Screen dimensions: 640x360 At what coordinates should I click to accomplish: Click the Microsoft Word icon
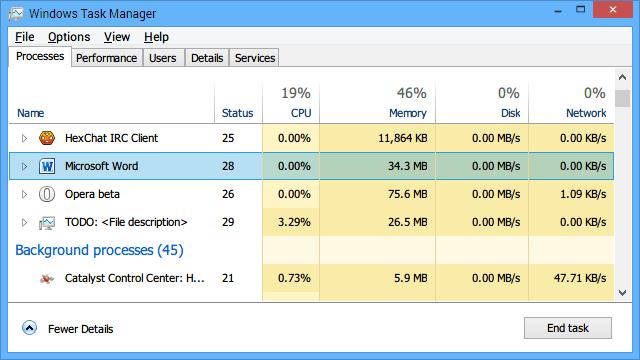(47, 166)
